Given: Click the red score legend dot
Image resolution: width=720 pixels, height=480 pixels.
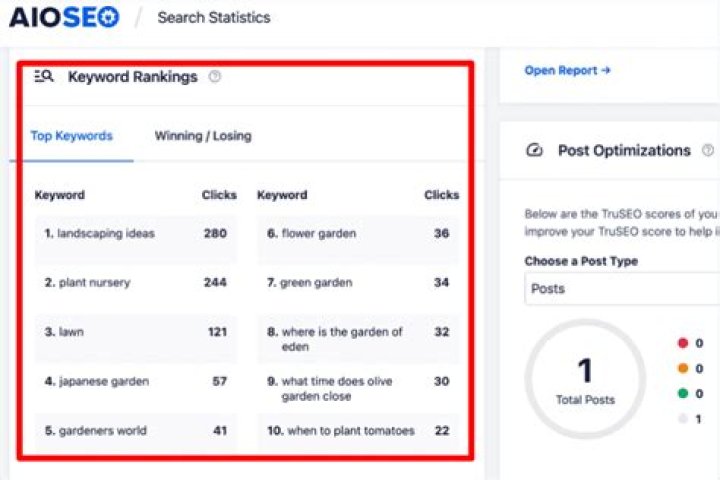Looking at the screenshot, I should [683, 343].
